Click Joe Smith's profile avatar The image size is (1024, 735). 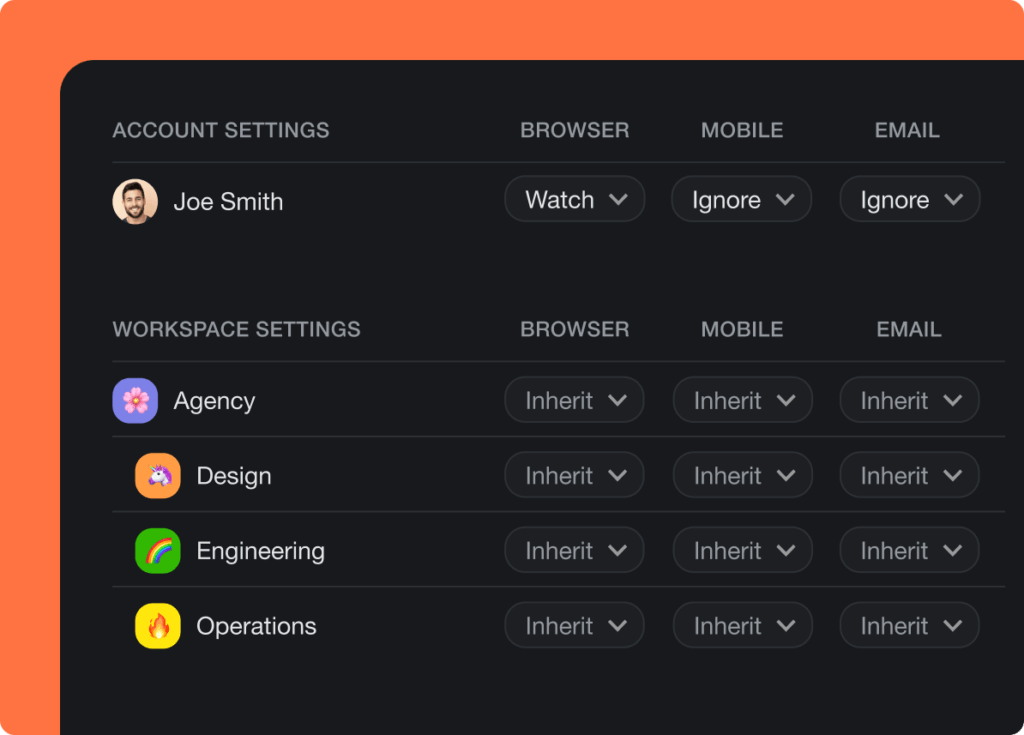(135, 200)
